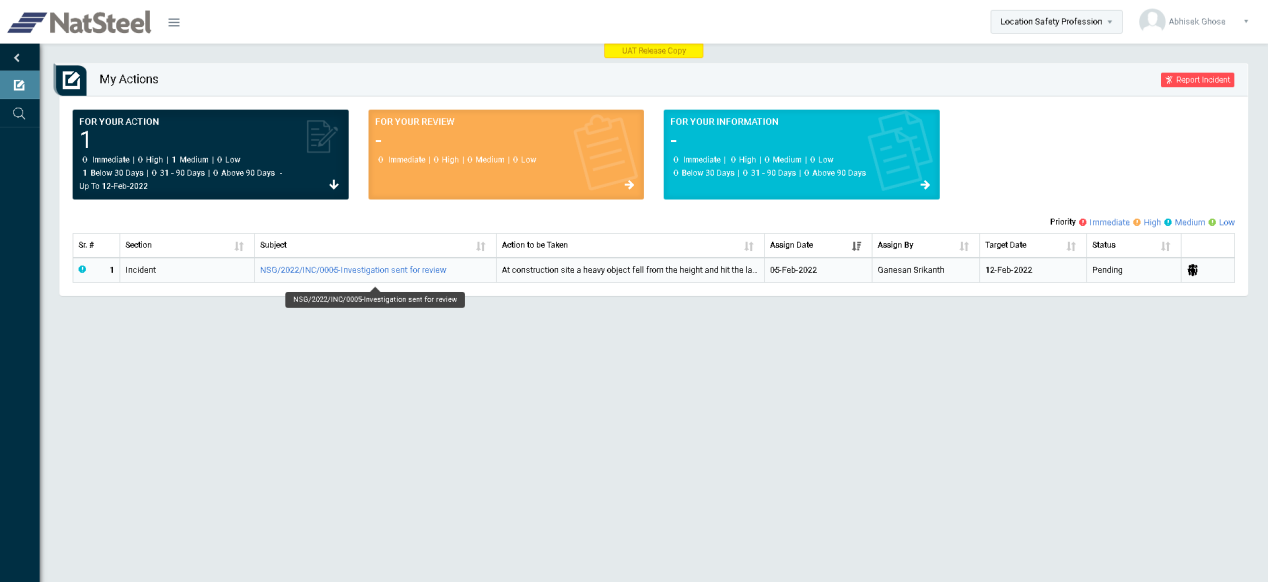Click the document-pencil icon on For Your Action card
The width and height of the screenshot is (1268, 582).
click(x=322, y=136)
